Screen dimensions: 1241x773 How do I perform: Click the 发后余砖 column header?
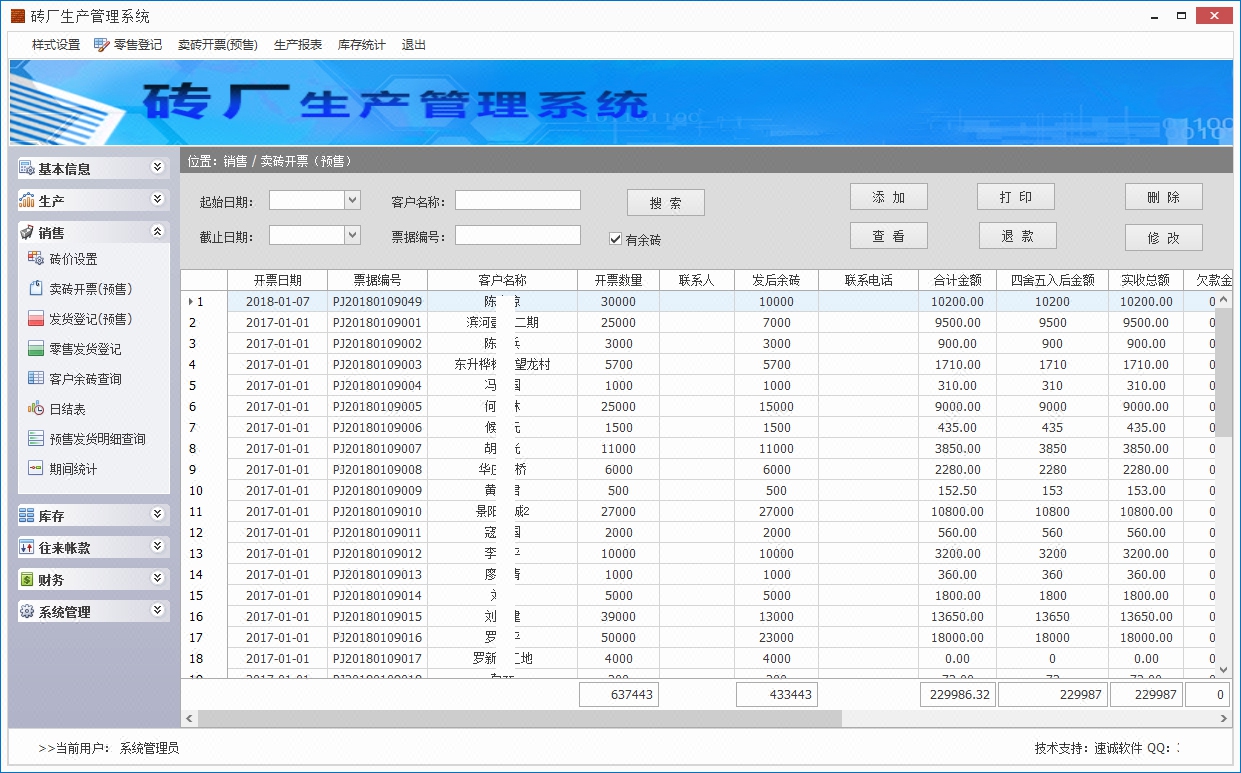coord(776,280)
